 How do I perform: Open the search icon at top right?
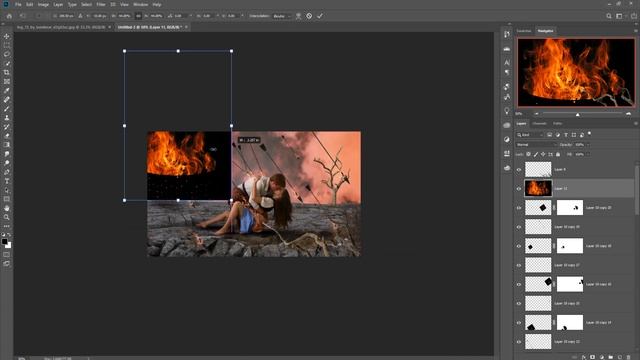point(609,16)
